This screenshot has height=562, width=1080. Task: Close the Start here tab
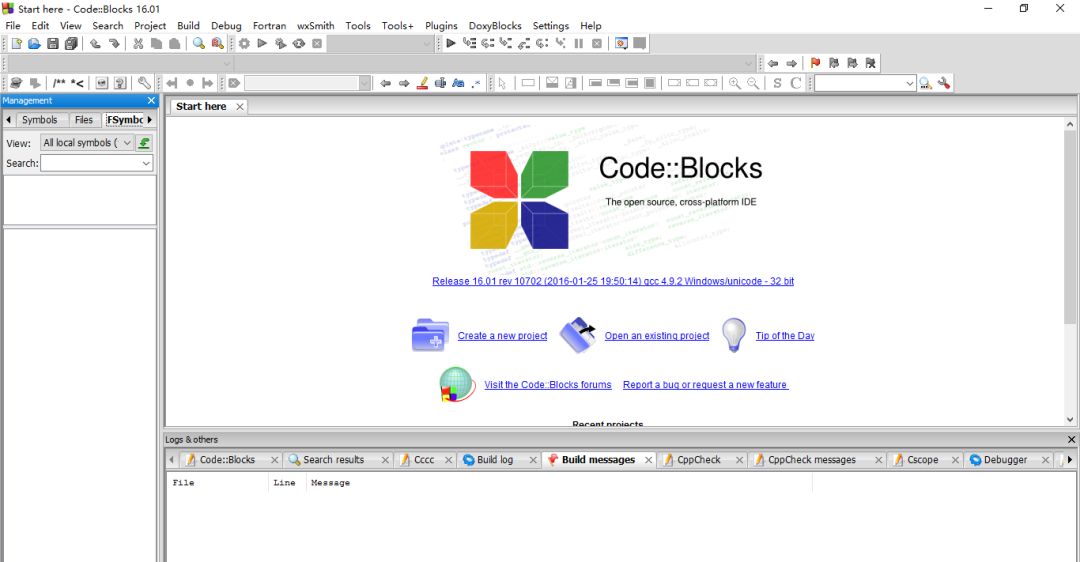click(x=240, y=107)
